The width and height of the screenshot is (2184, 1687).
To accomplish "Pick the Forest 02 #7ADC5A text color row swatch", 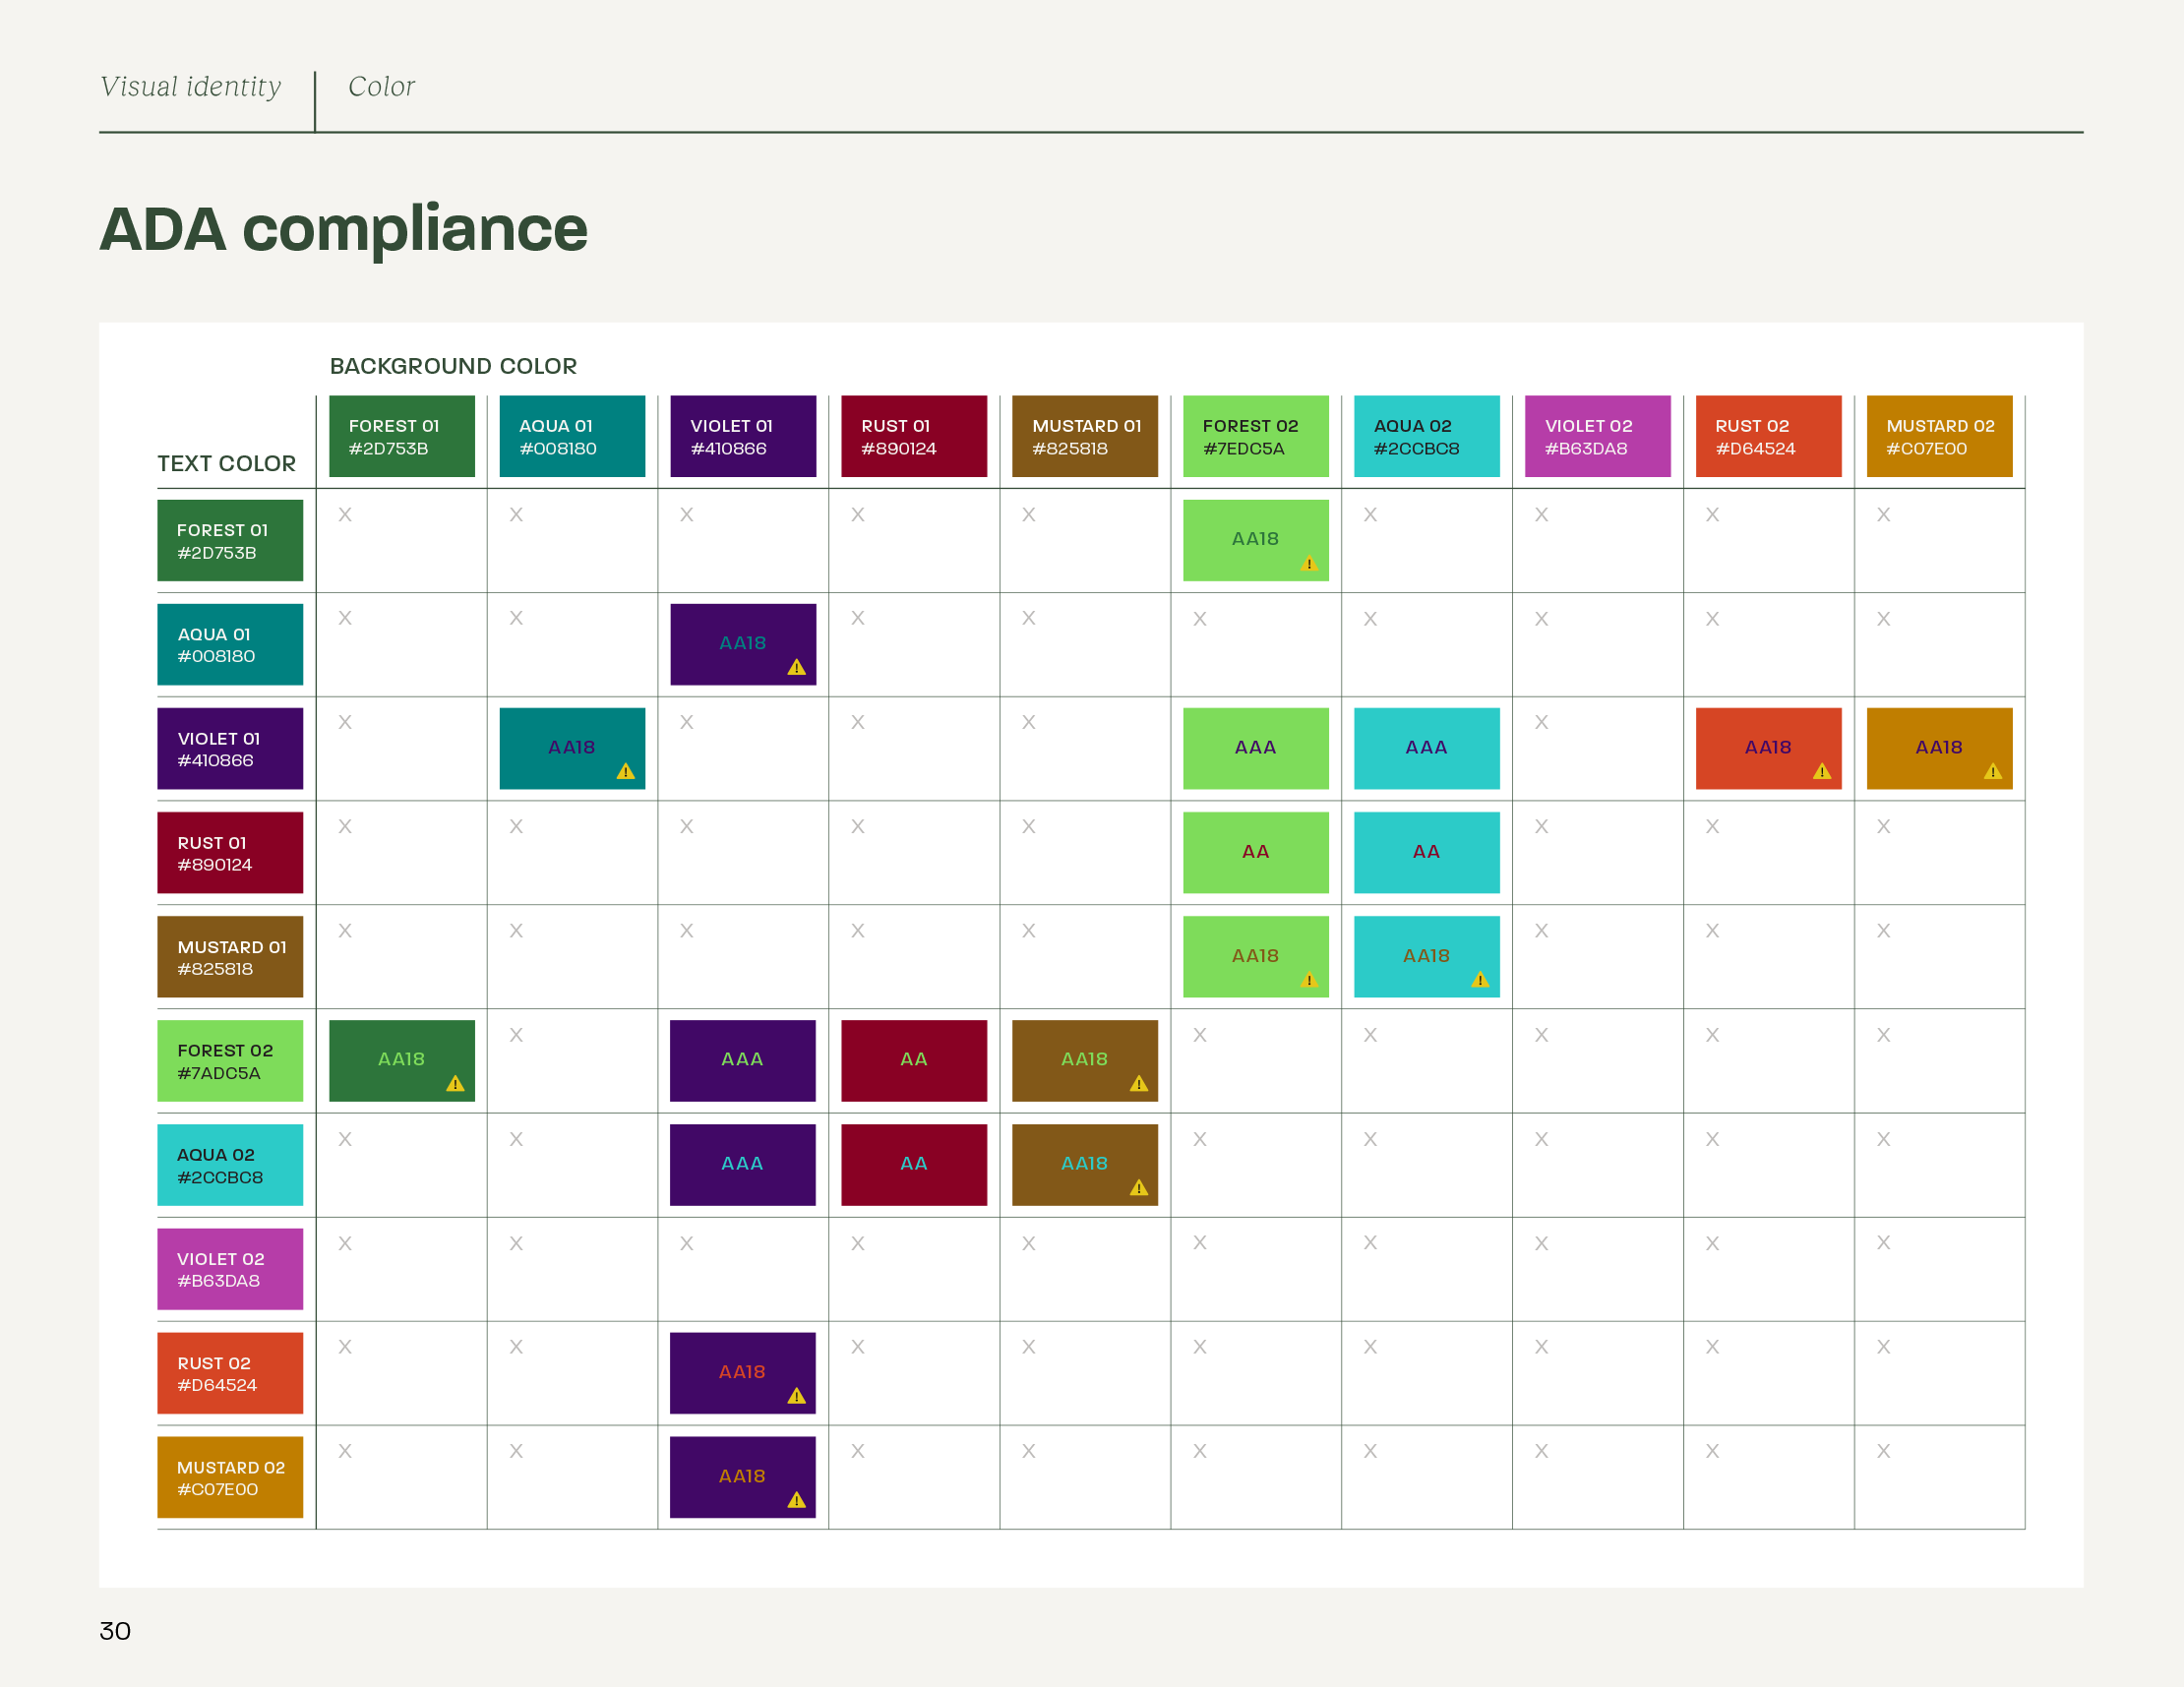I will pos(230,1061).
